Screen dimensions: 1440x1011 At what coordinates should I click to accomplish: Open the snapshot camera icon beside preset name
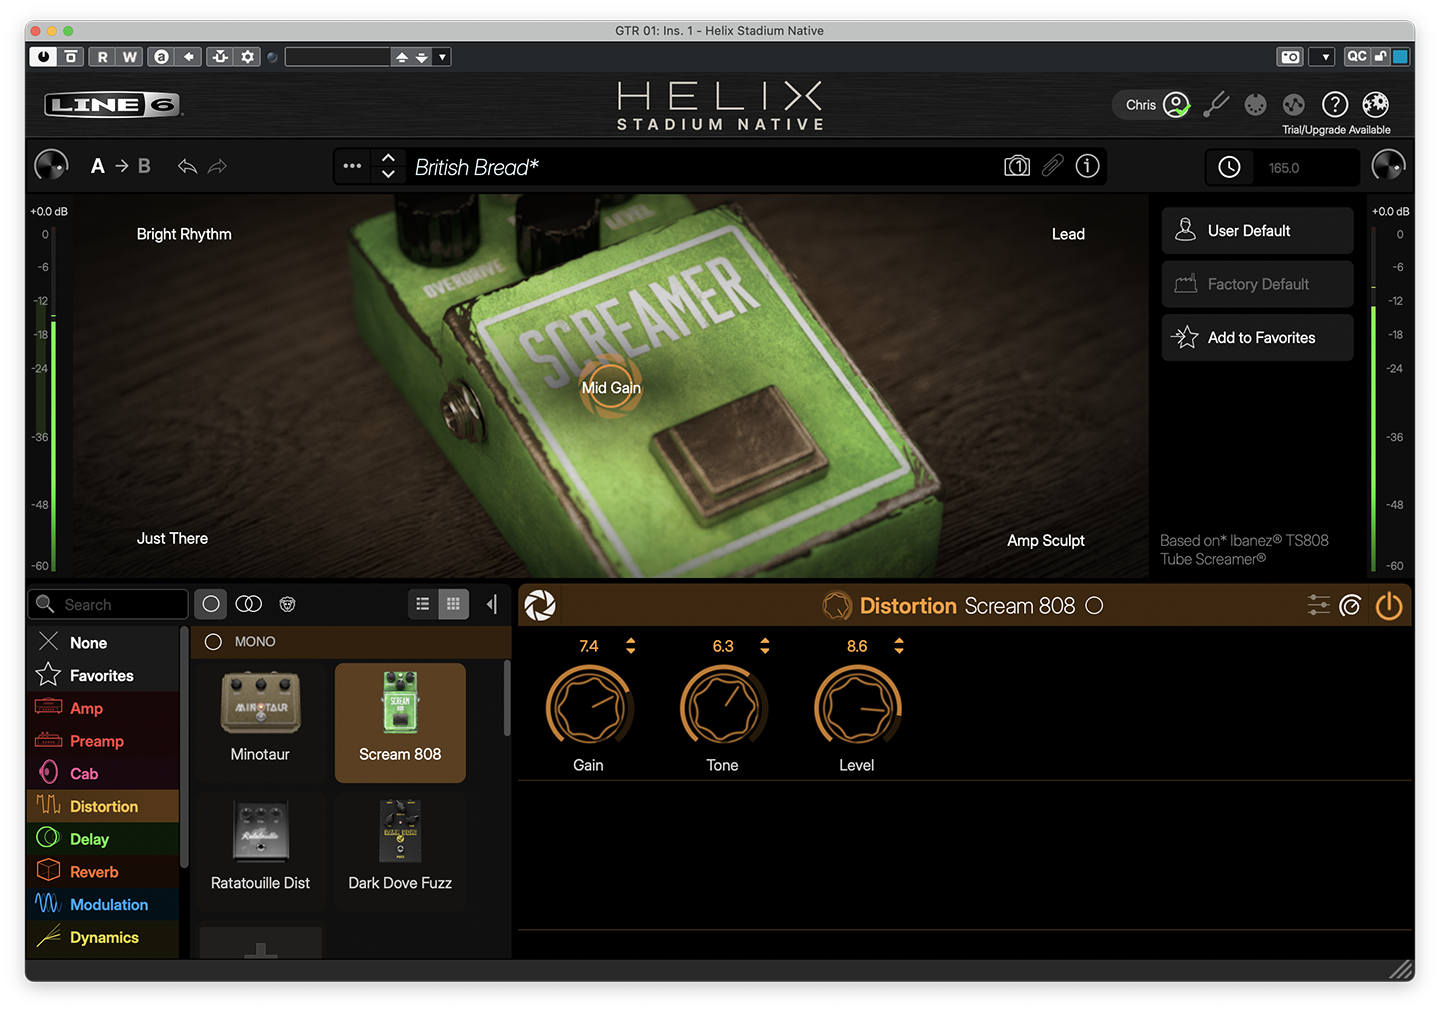(1017, 166)
